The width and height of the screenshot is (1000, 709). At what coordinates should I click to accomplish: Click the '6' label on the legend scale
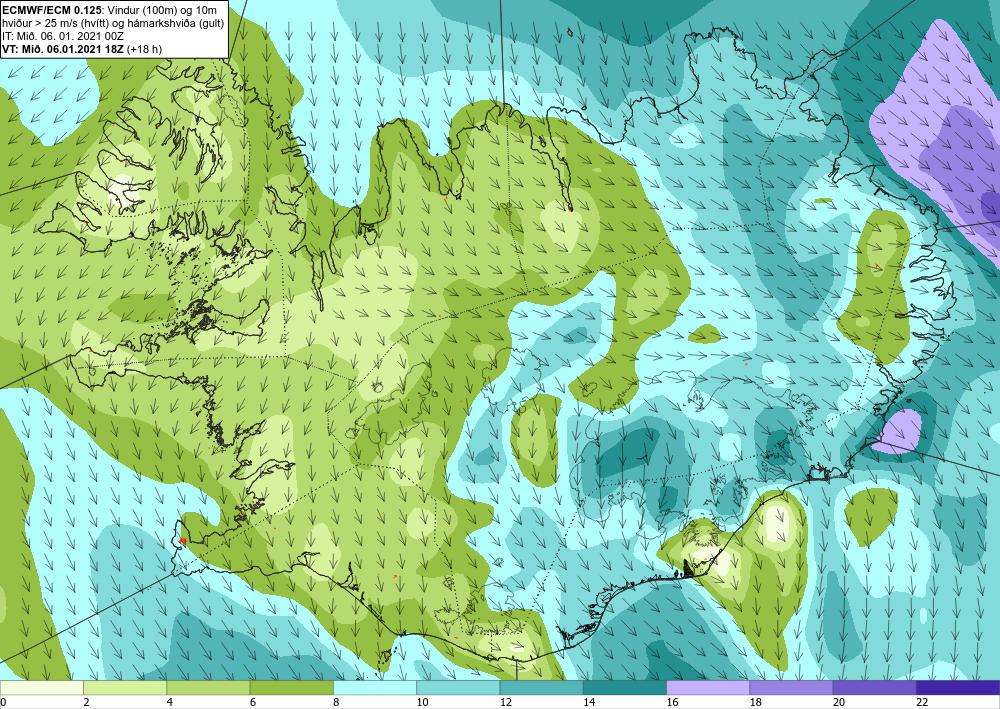[x=253, y=702]
